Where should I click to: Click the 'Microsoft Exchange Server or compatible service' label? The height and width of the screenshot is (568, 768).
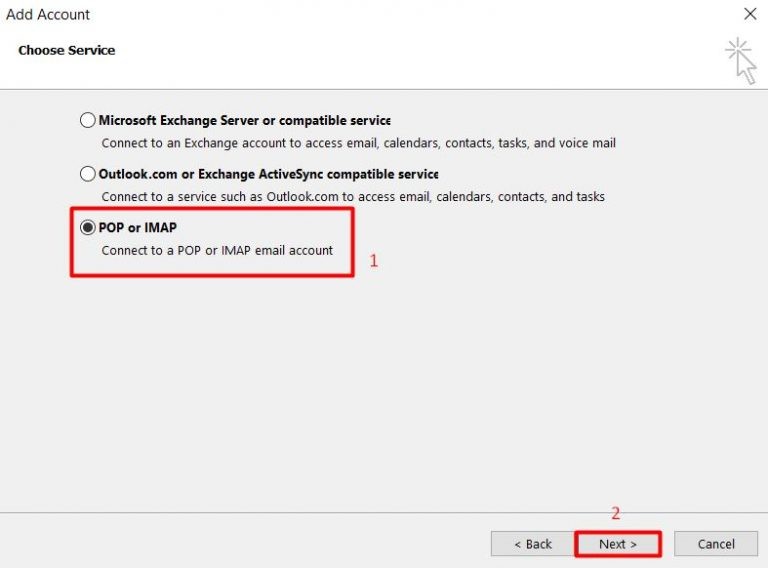[x=244, y=121]
